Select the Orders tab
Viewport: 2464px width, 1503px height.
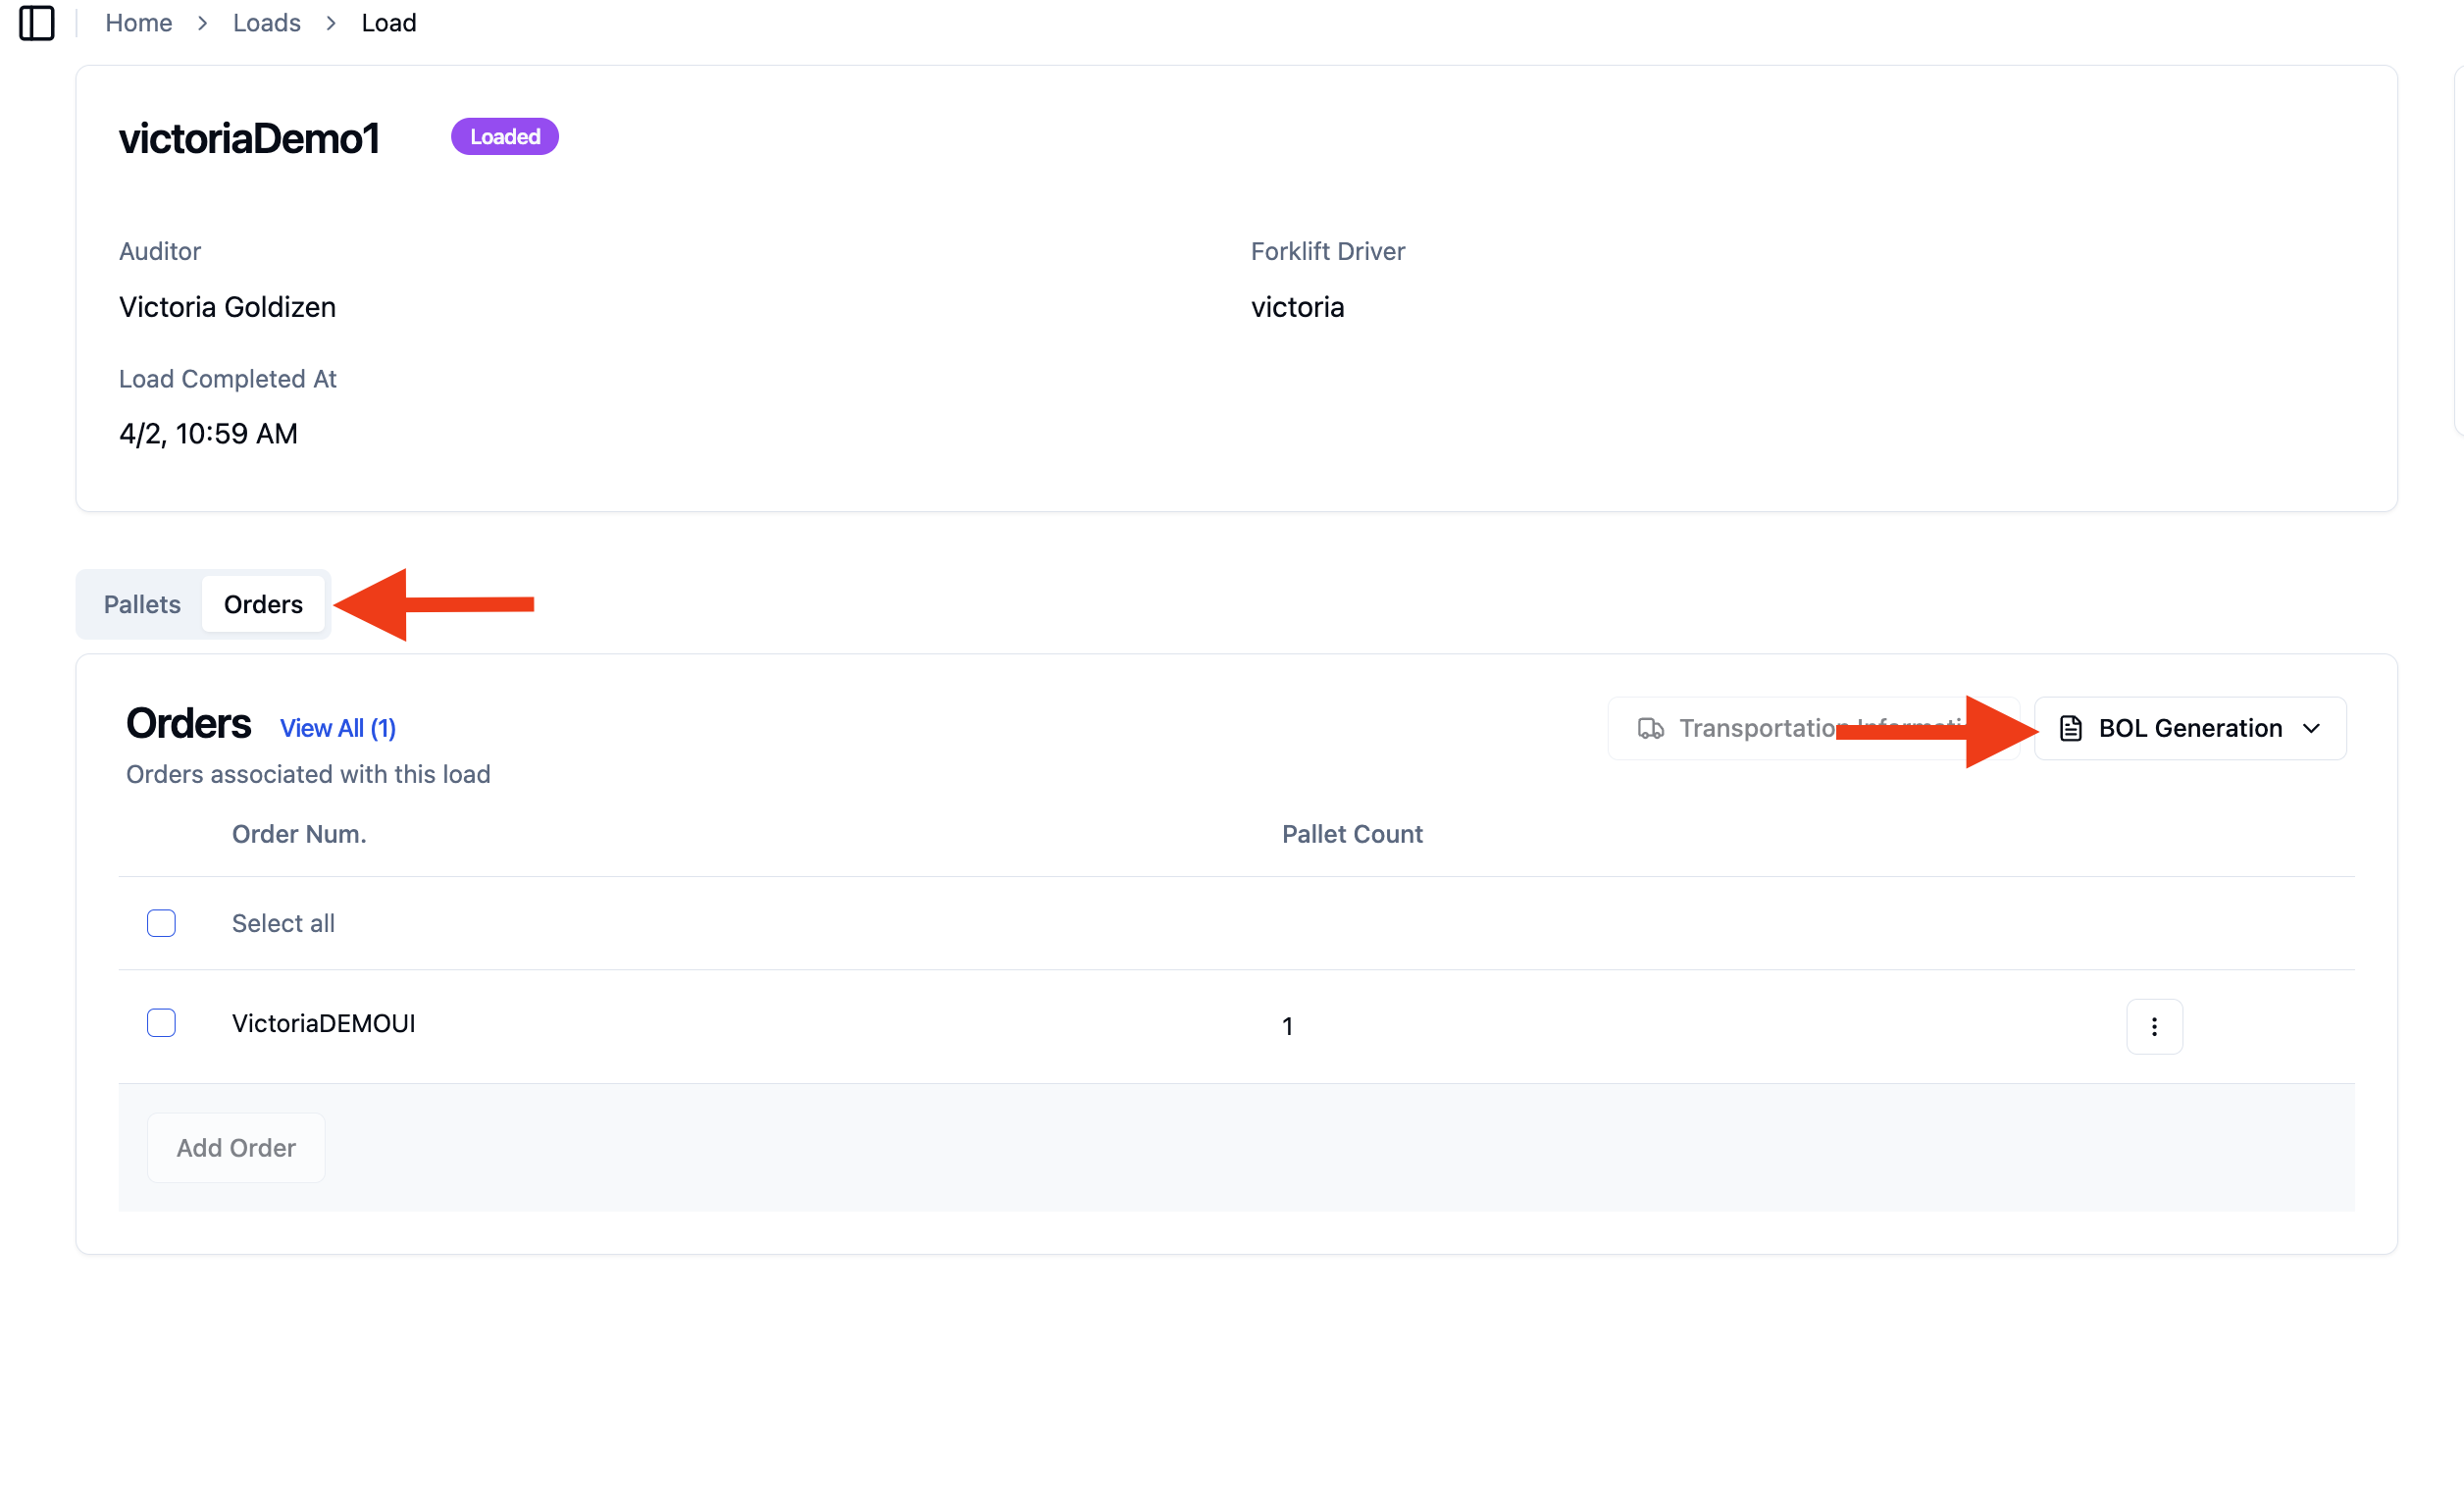coord(263,604)
